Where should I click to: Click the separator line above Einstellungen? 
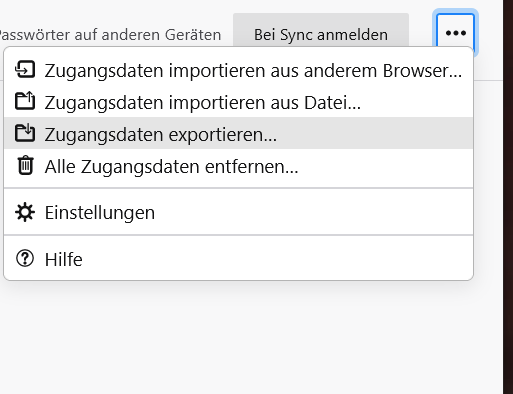coord(239,188)
